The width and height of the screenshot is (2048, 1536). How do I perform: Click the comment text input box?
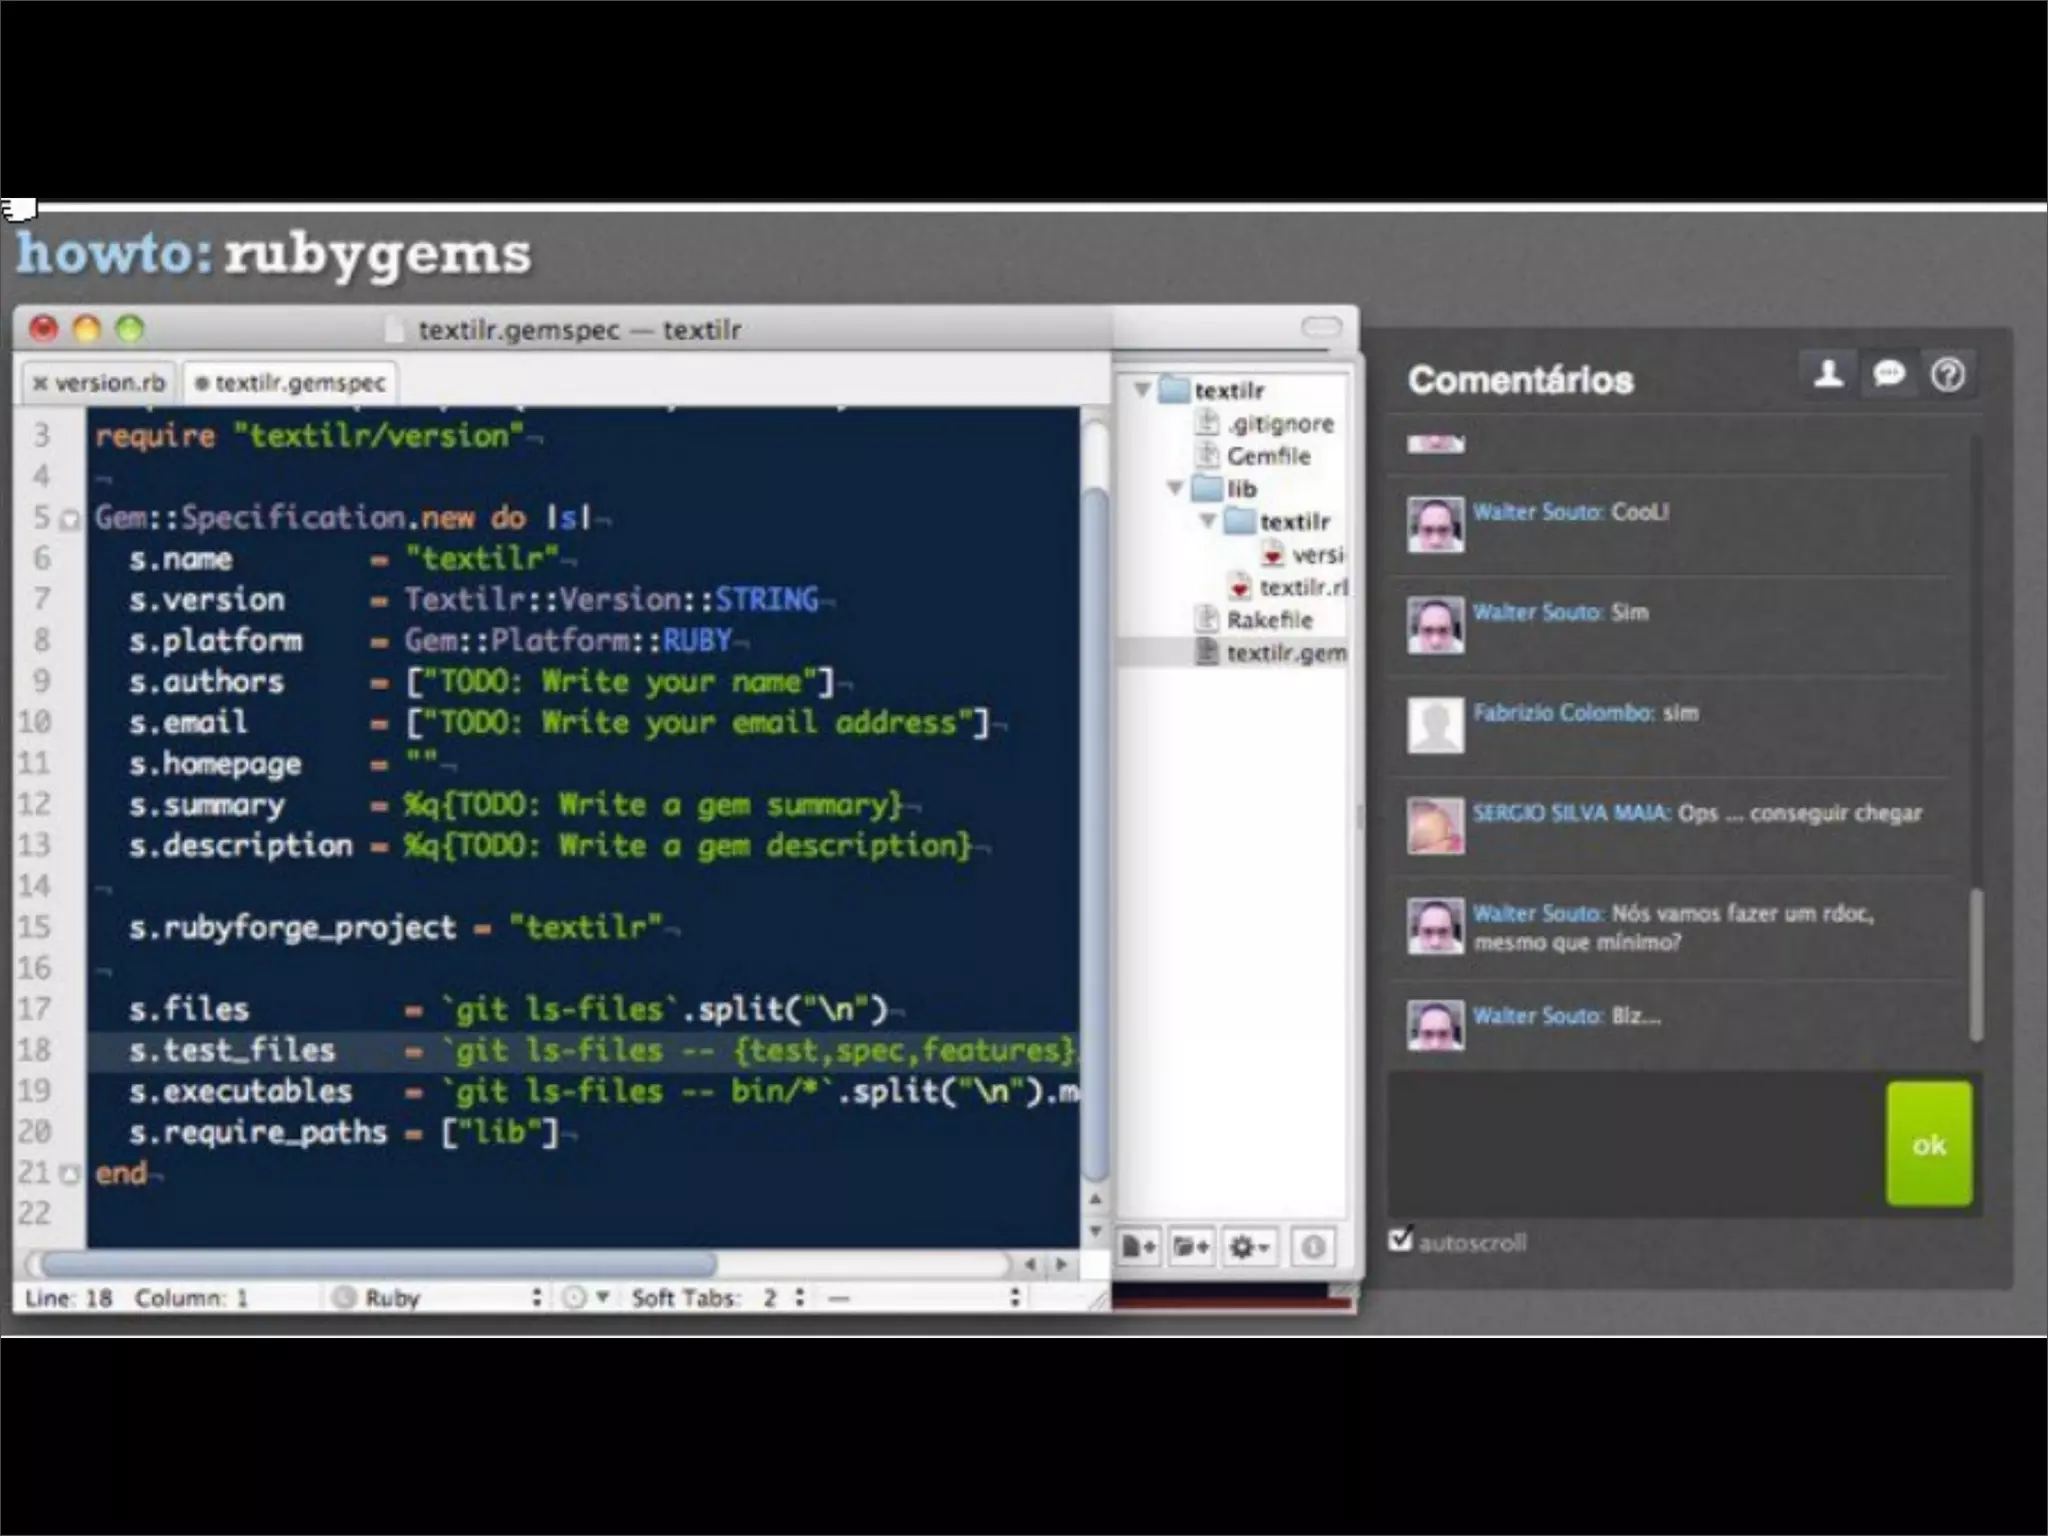tap(1635, 1143)
